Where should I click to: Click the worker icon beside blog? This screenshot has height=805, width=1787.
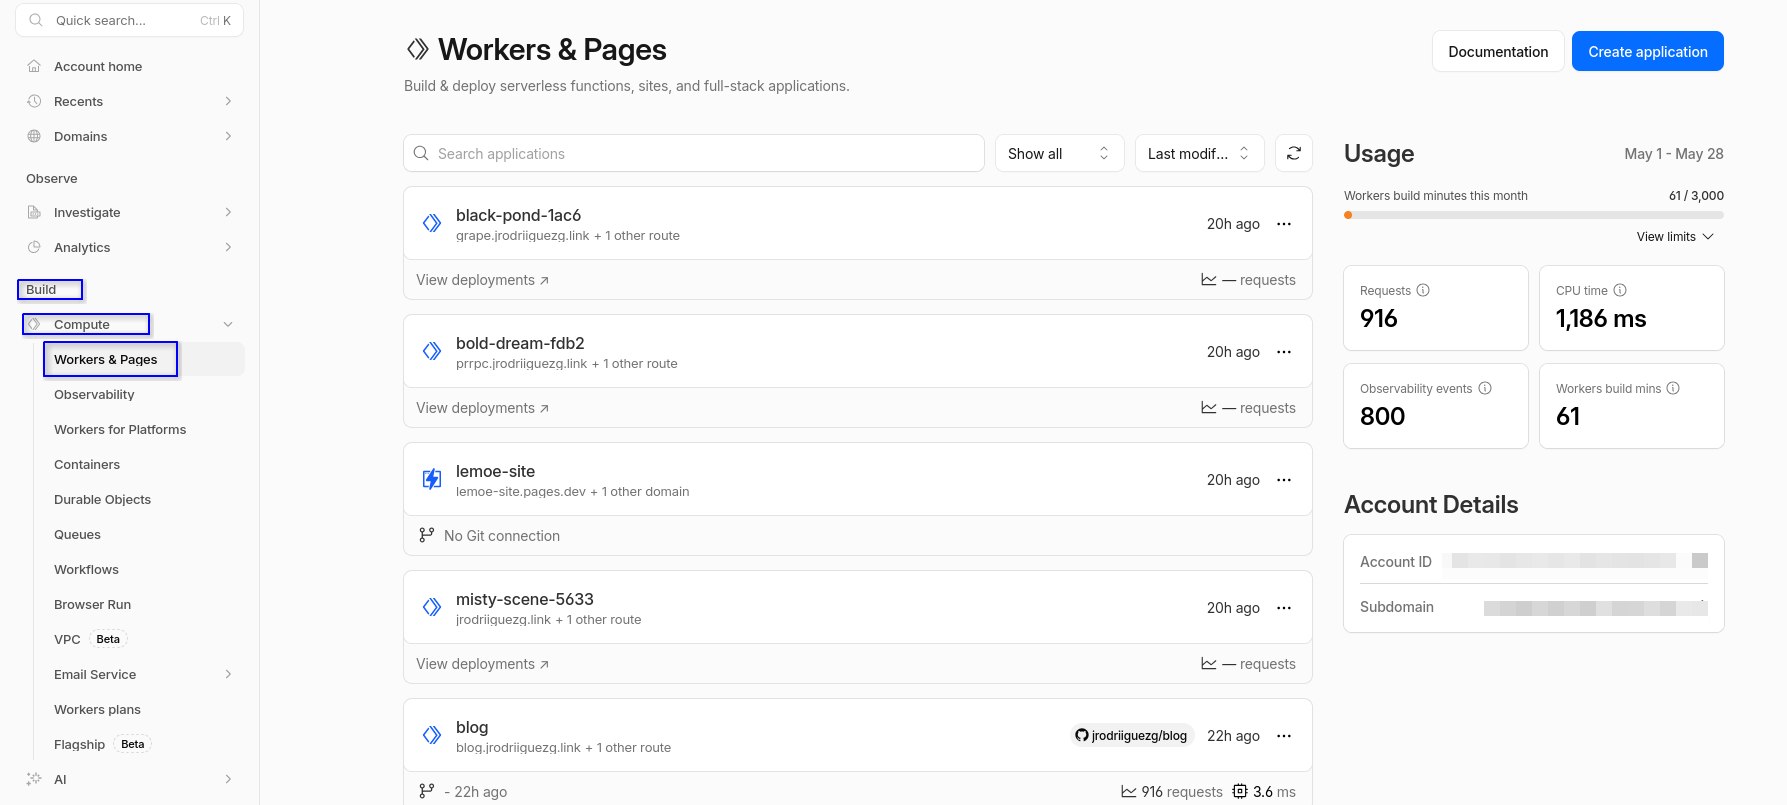point(432,735)
